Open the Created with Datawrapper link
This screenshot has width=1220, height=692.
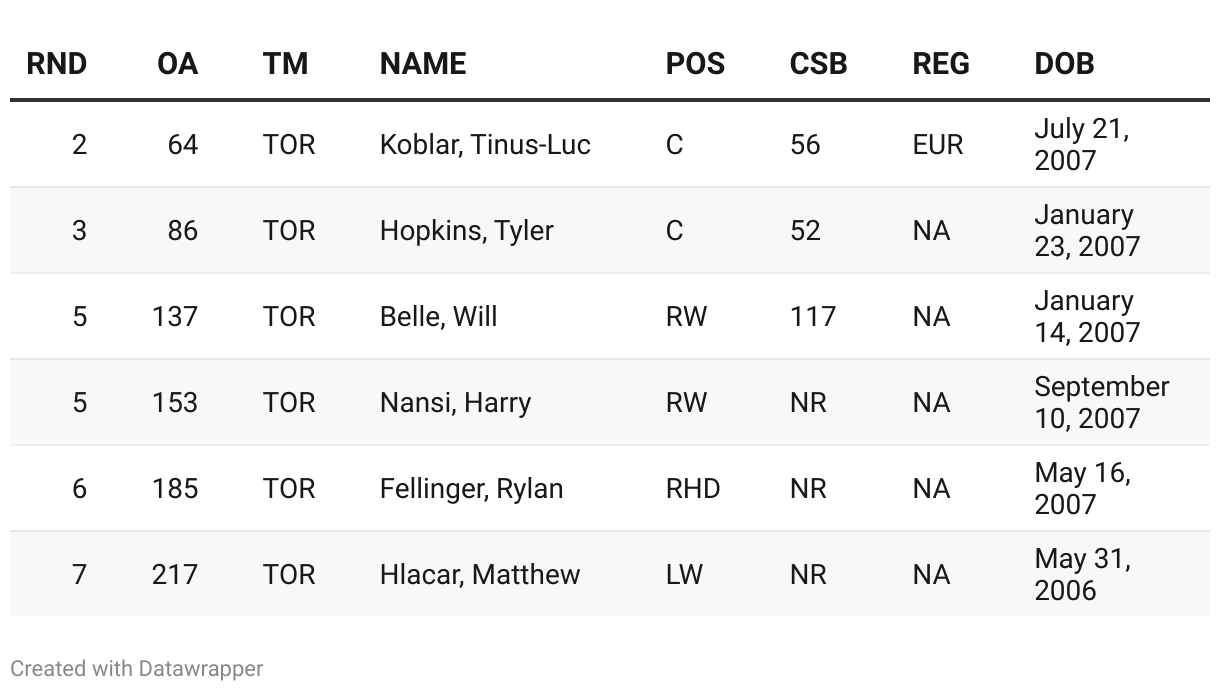137,668
